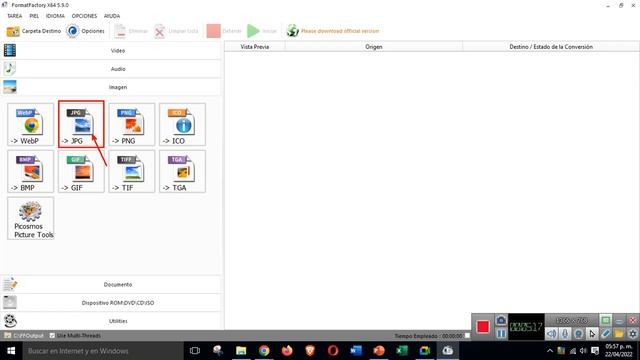
Task: Open the -> PNG conversion option
Action: tap(132, 124)
